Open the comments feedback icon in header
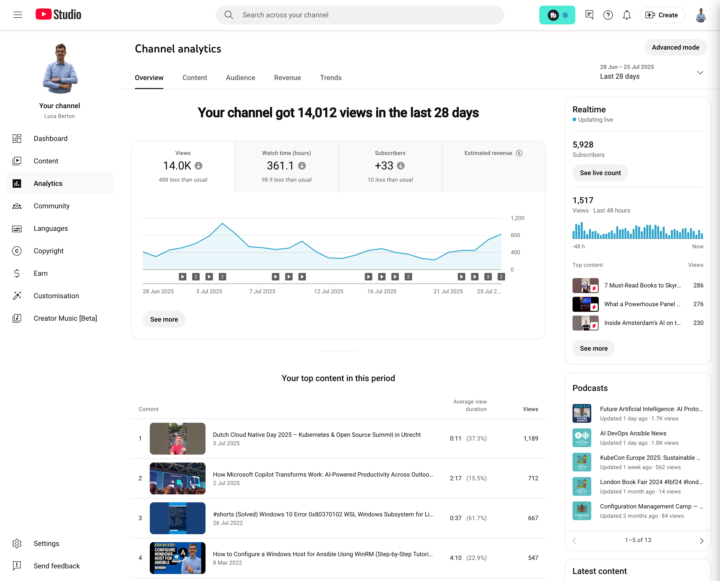 589,15
